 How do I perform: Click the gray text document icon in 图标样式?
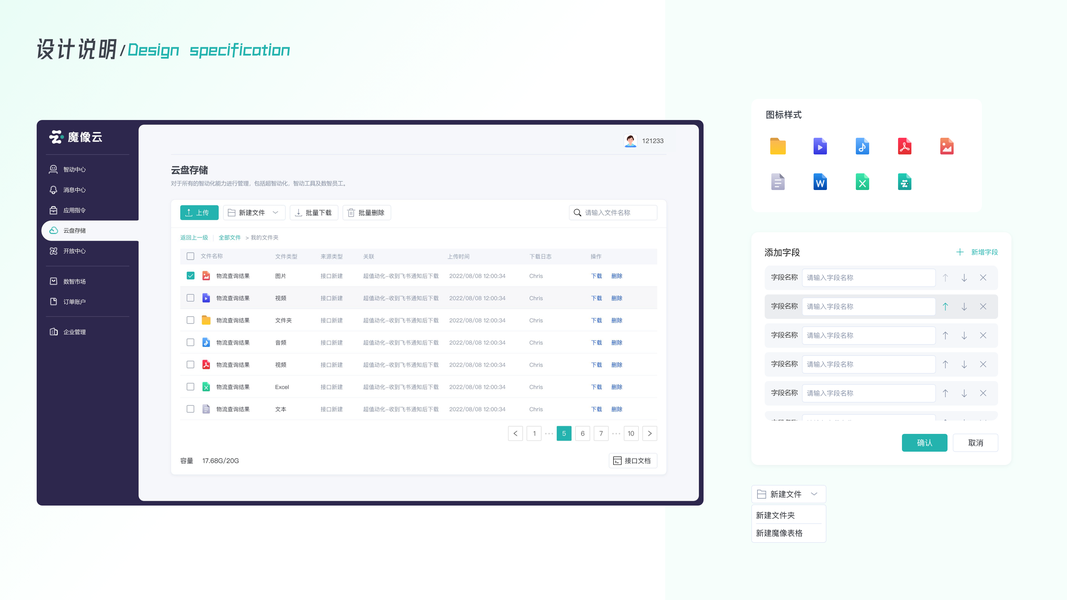[x=778, y=182]
